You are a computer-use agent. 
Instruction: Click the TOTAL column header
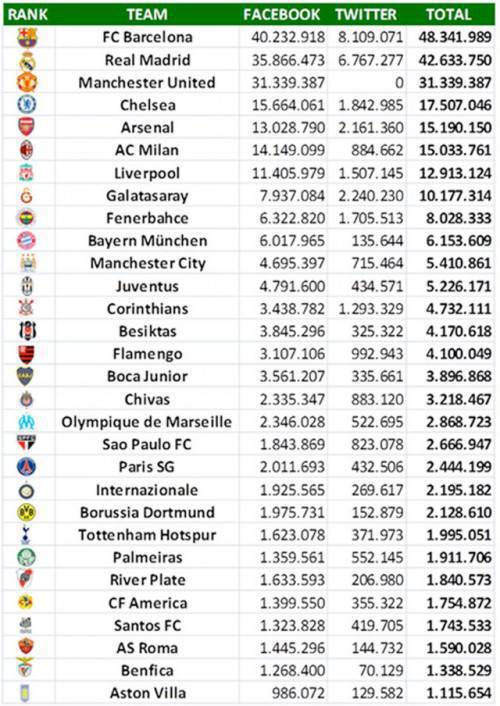[x=449, y=14]
